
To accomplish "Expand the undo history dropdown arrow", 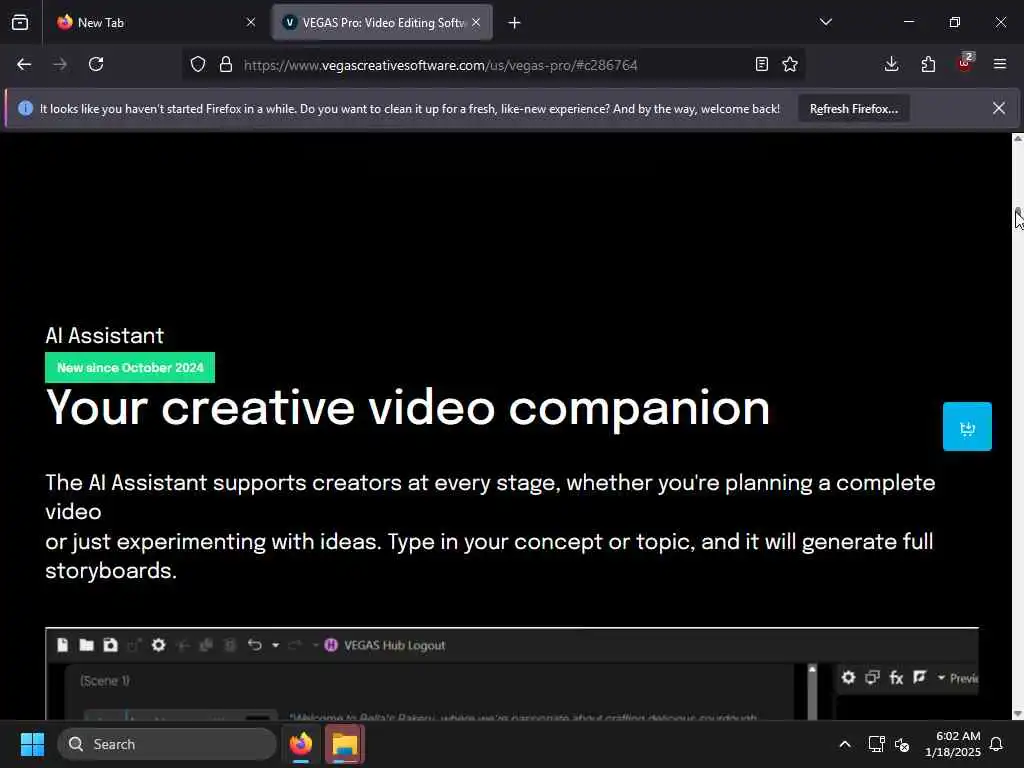I will [x=276, y=645].
